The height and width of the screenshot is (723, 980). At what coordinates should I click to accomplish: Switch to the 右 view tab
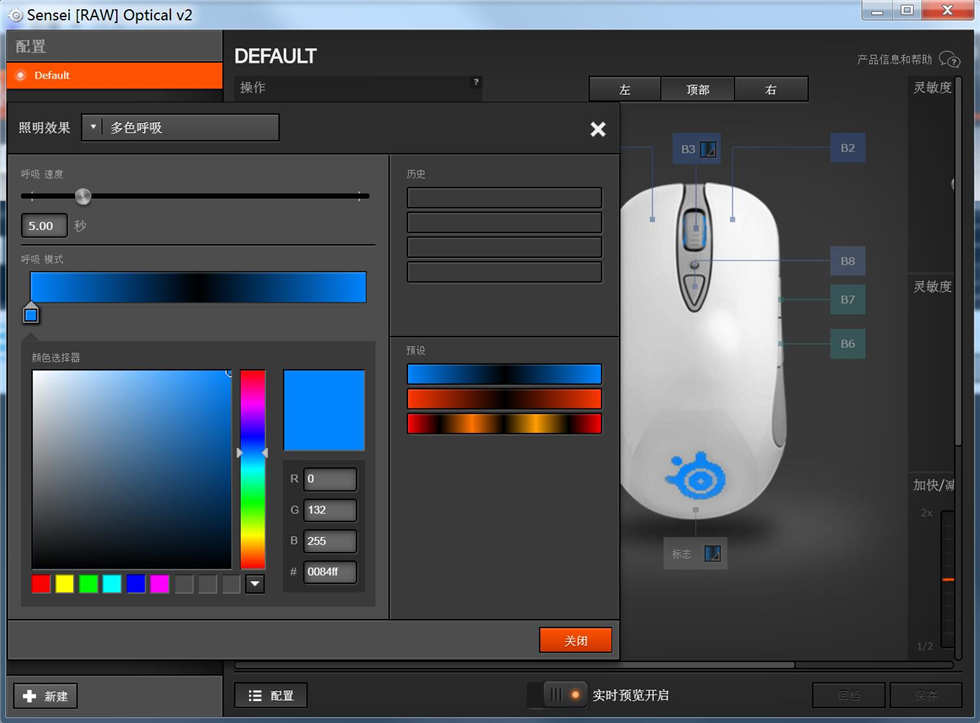[x=771, y=89]
